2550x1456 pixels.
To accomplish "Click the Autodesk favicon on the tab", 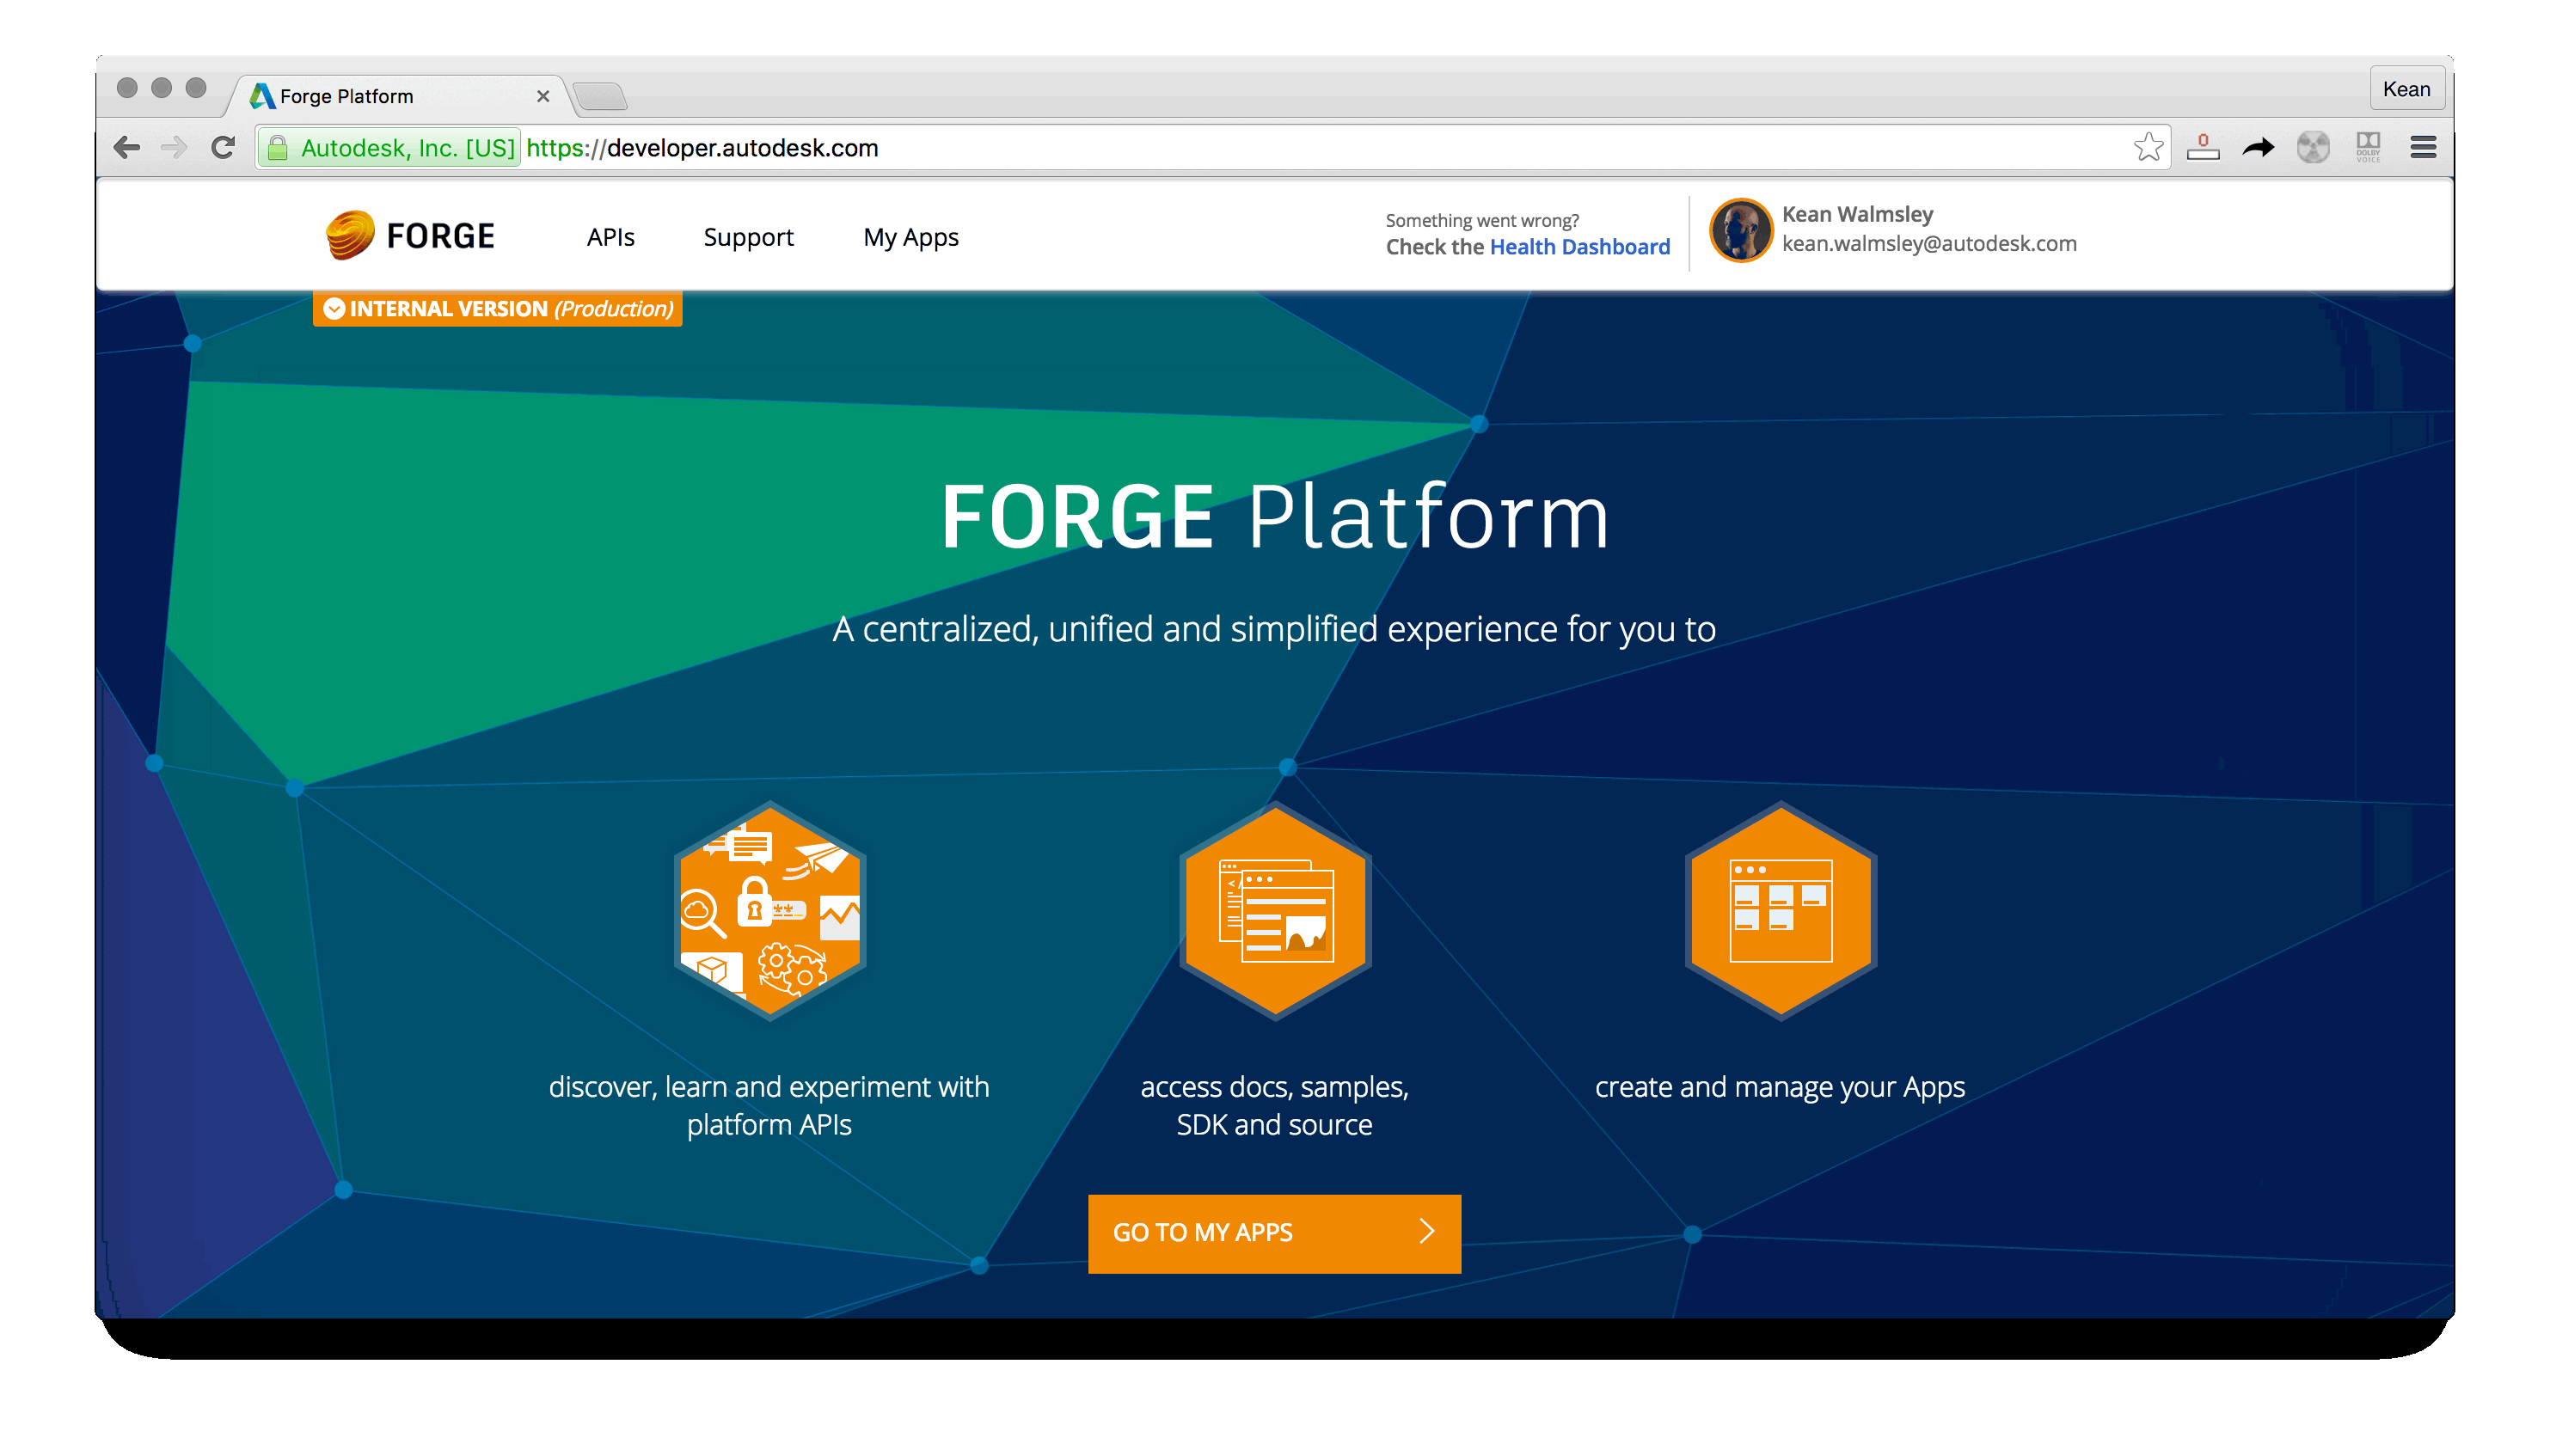I will pyautogui.click(x=262, y=96).
